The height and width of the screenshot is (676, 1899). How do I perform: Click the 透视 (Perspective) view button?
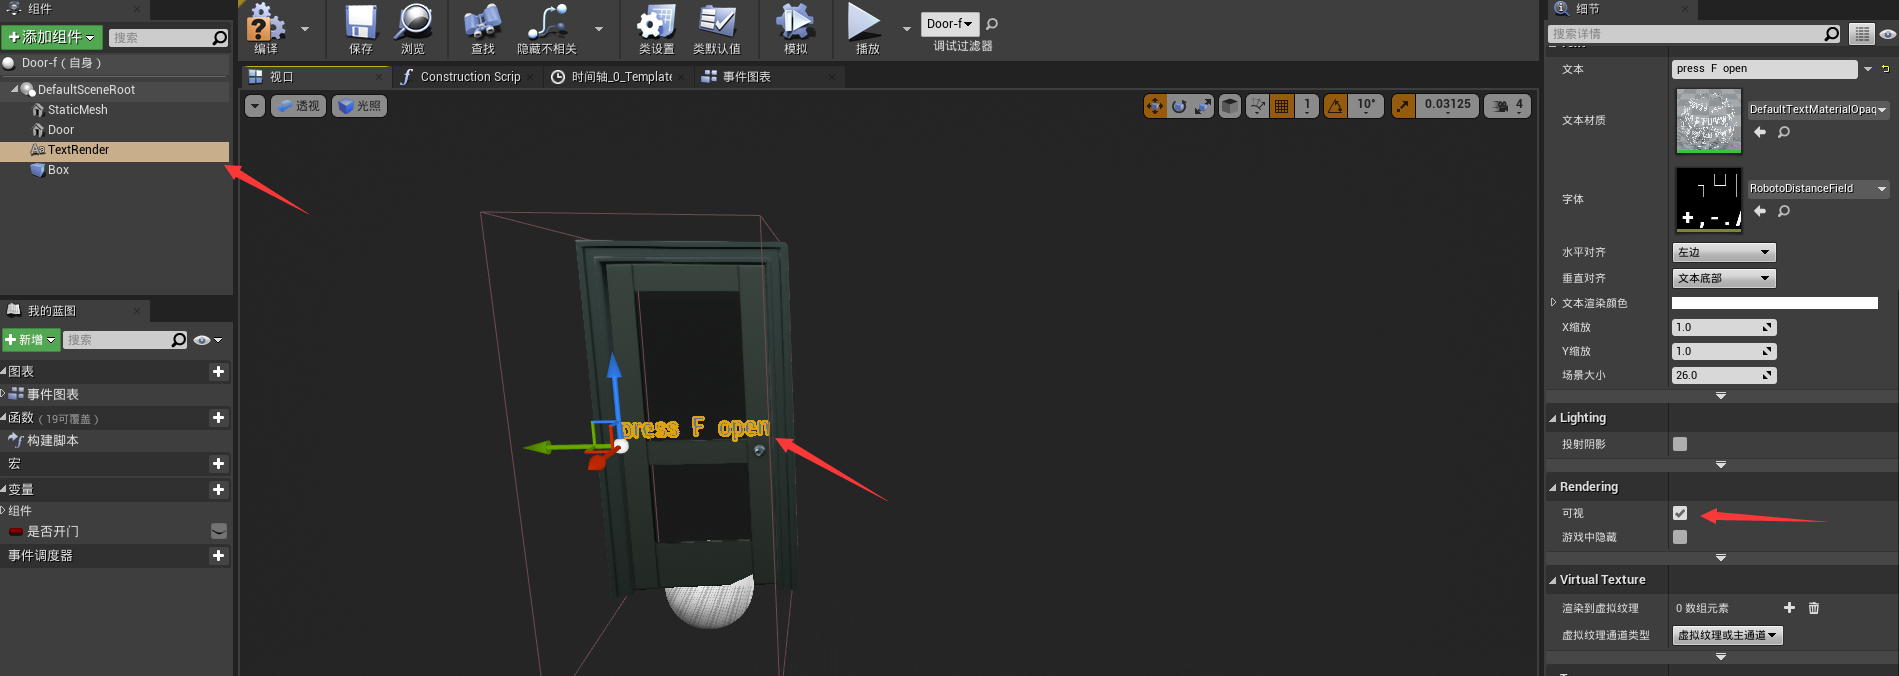(x=298, y=106)
